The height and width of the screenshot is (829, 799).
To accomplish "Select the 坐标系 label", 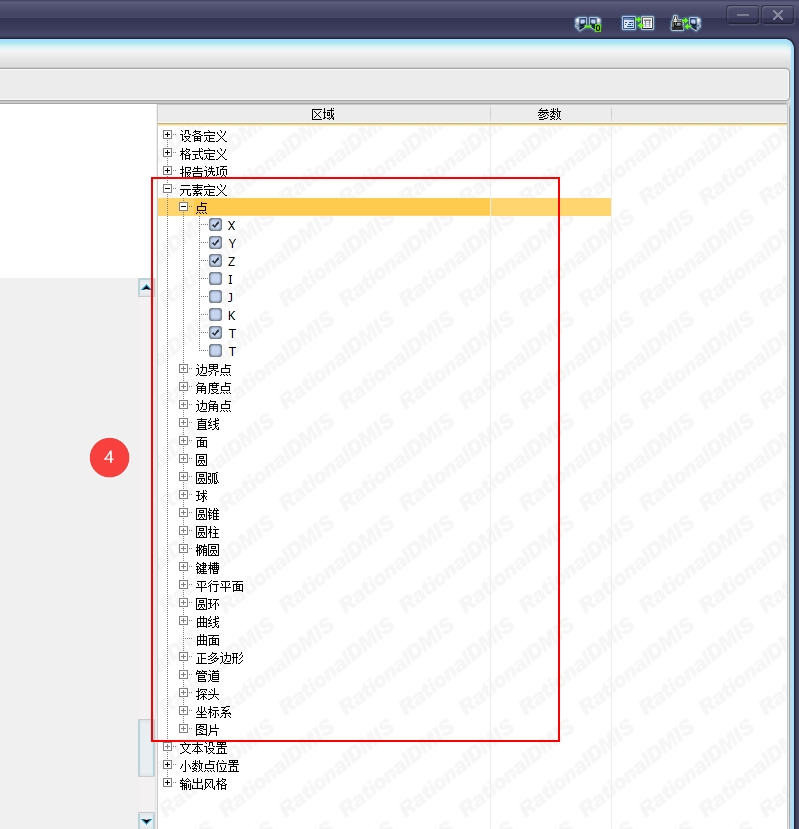I will 214,712.
